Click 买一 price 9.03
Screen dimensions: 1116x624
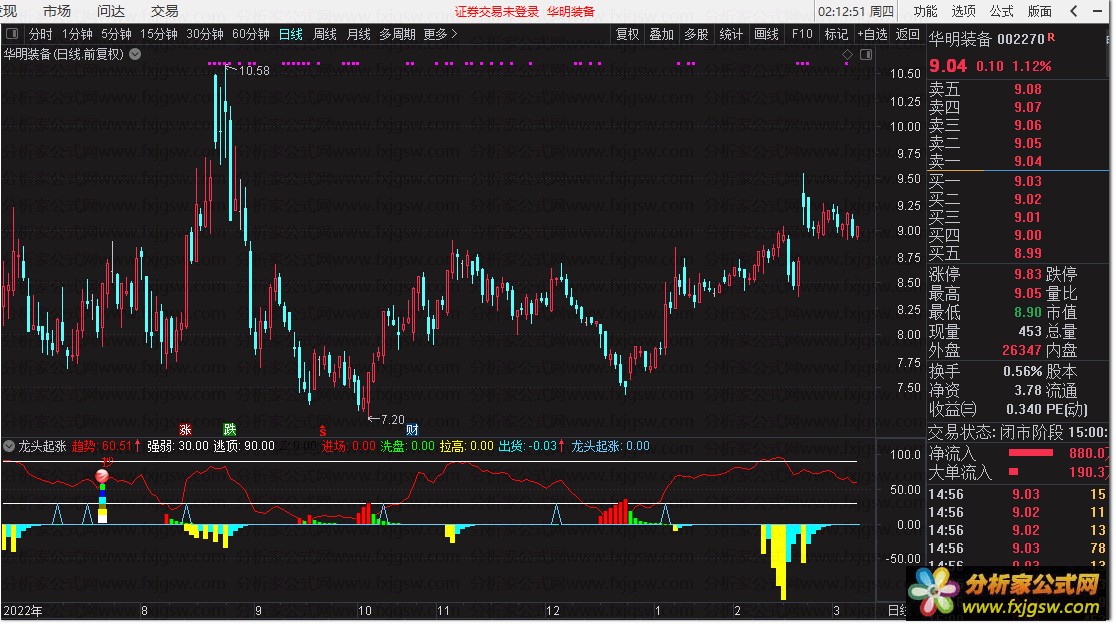tap(1028, 181)
